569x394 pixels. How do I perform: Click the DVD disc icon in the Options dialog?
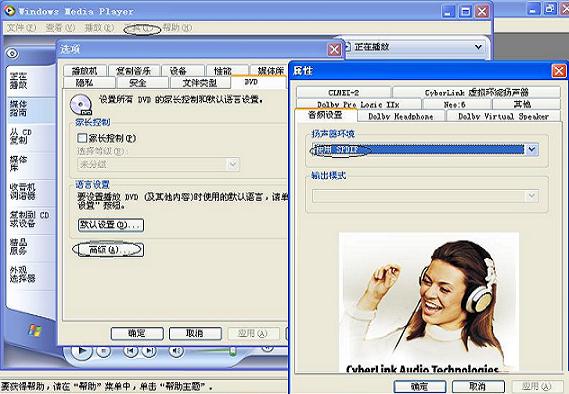click(x=81, y=104)
